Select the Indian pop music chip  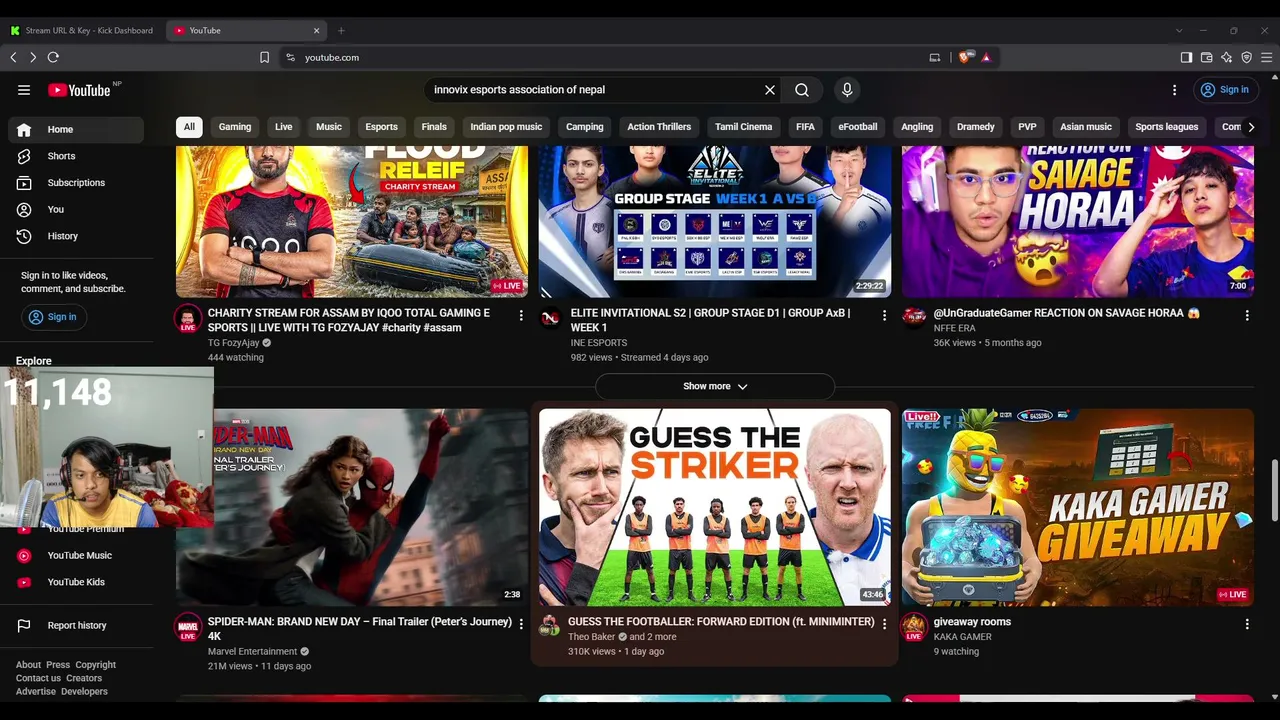coord(506,127)
